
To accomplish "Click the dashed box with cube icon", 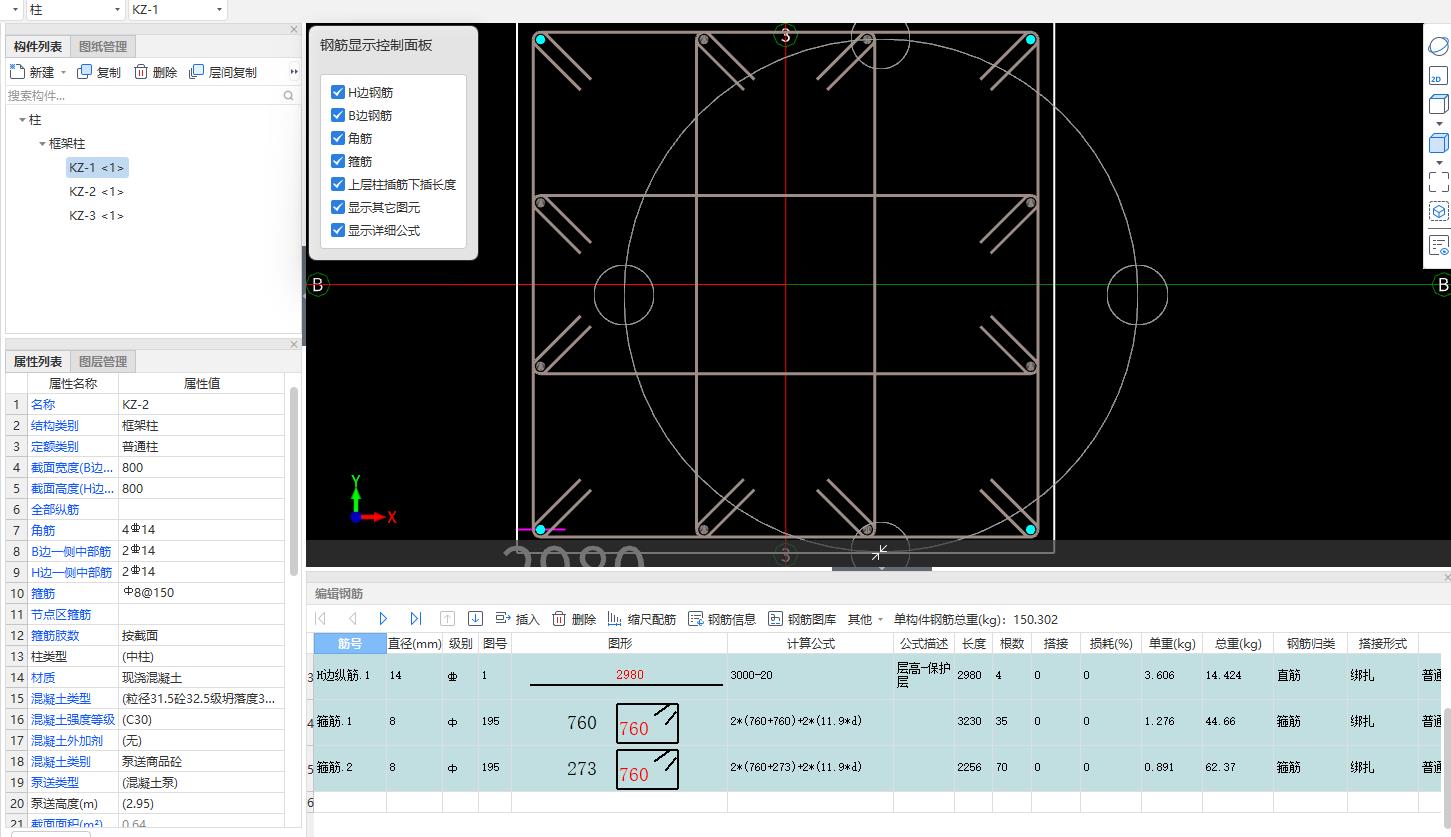I will (x=1438, y=212).
